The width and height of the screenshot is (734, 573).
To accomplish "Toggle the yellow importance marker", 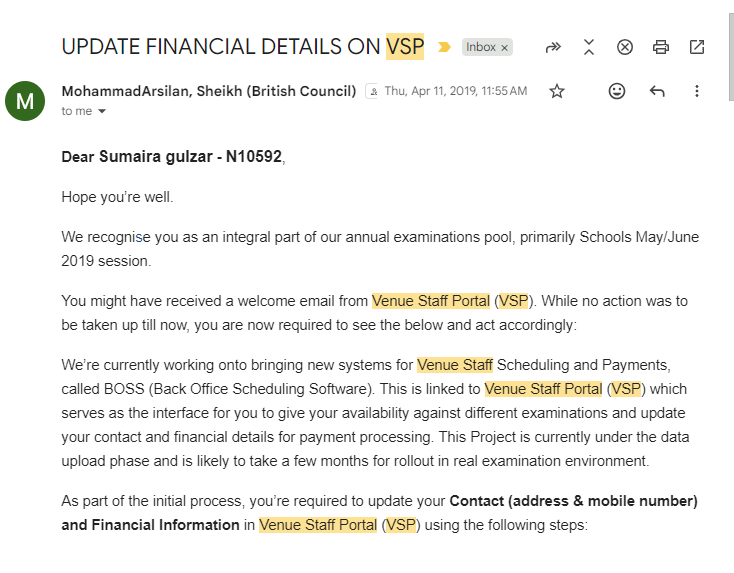I will pos(444,47).
